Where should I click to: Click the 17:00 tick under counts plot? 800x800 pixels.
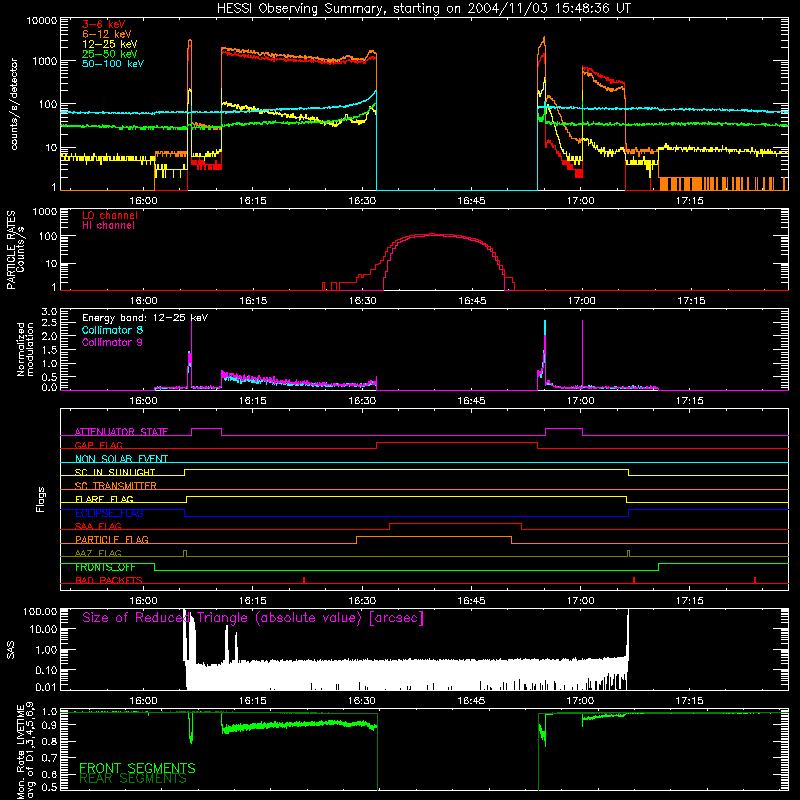pyautogui.click(x=581, y=201)
